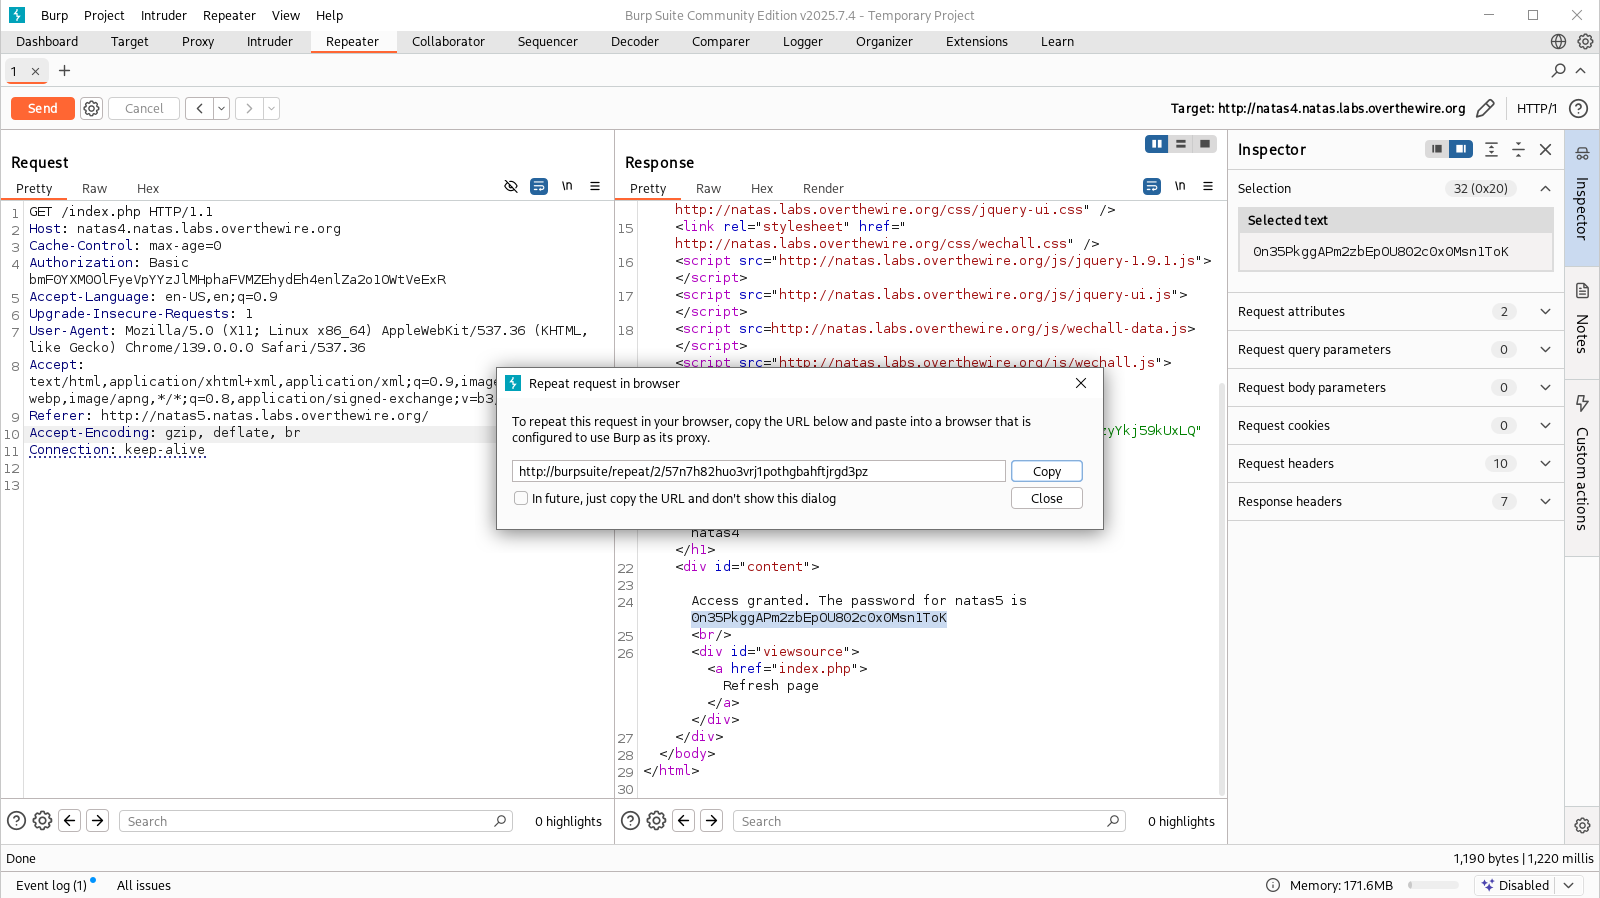Open Repeater settings gear next to Send
The width and height of the screenshot is (1600, 898).
(x=91, y=108)
